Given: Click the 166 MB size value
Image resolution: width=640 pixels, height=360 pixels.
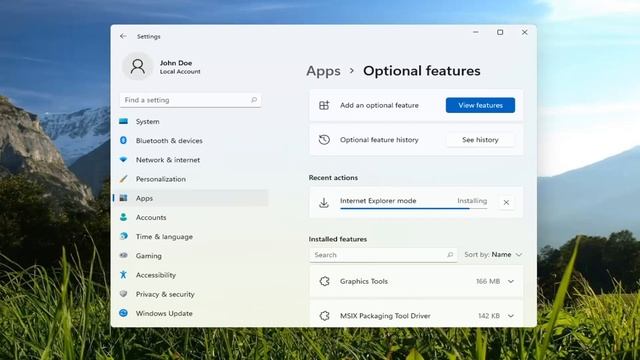Looking at the screenshot, I should (488, 281).
